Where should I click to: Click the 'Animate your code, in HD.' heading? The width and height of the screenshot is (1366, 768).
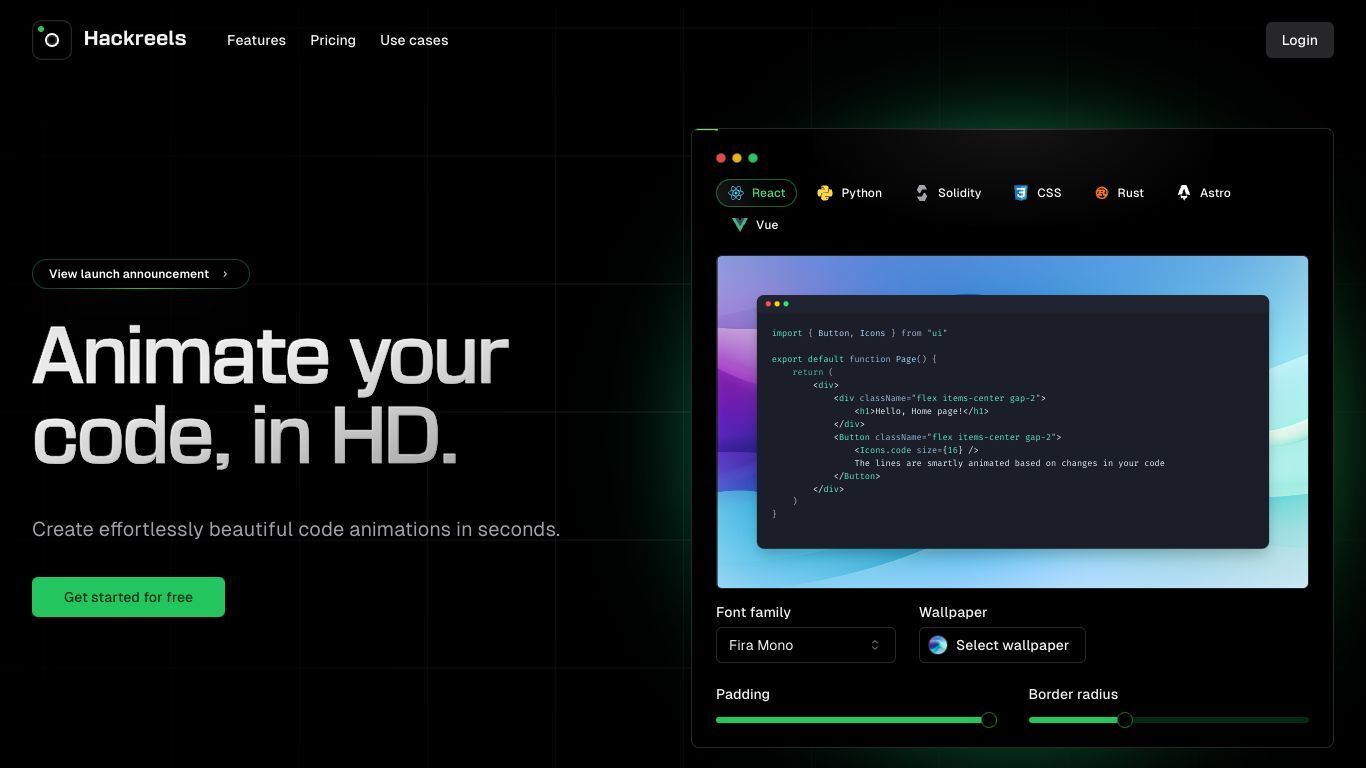(x=270, y=396)
